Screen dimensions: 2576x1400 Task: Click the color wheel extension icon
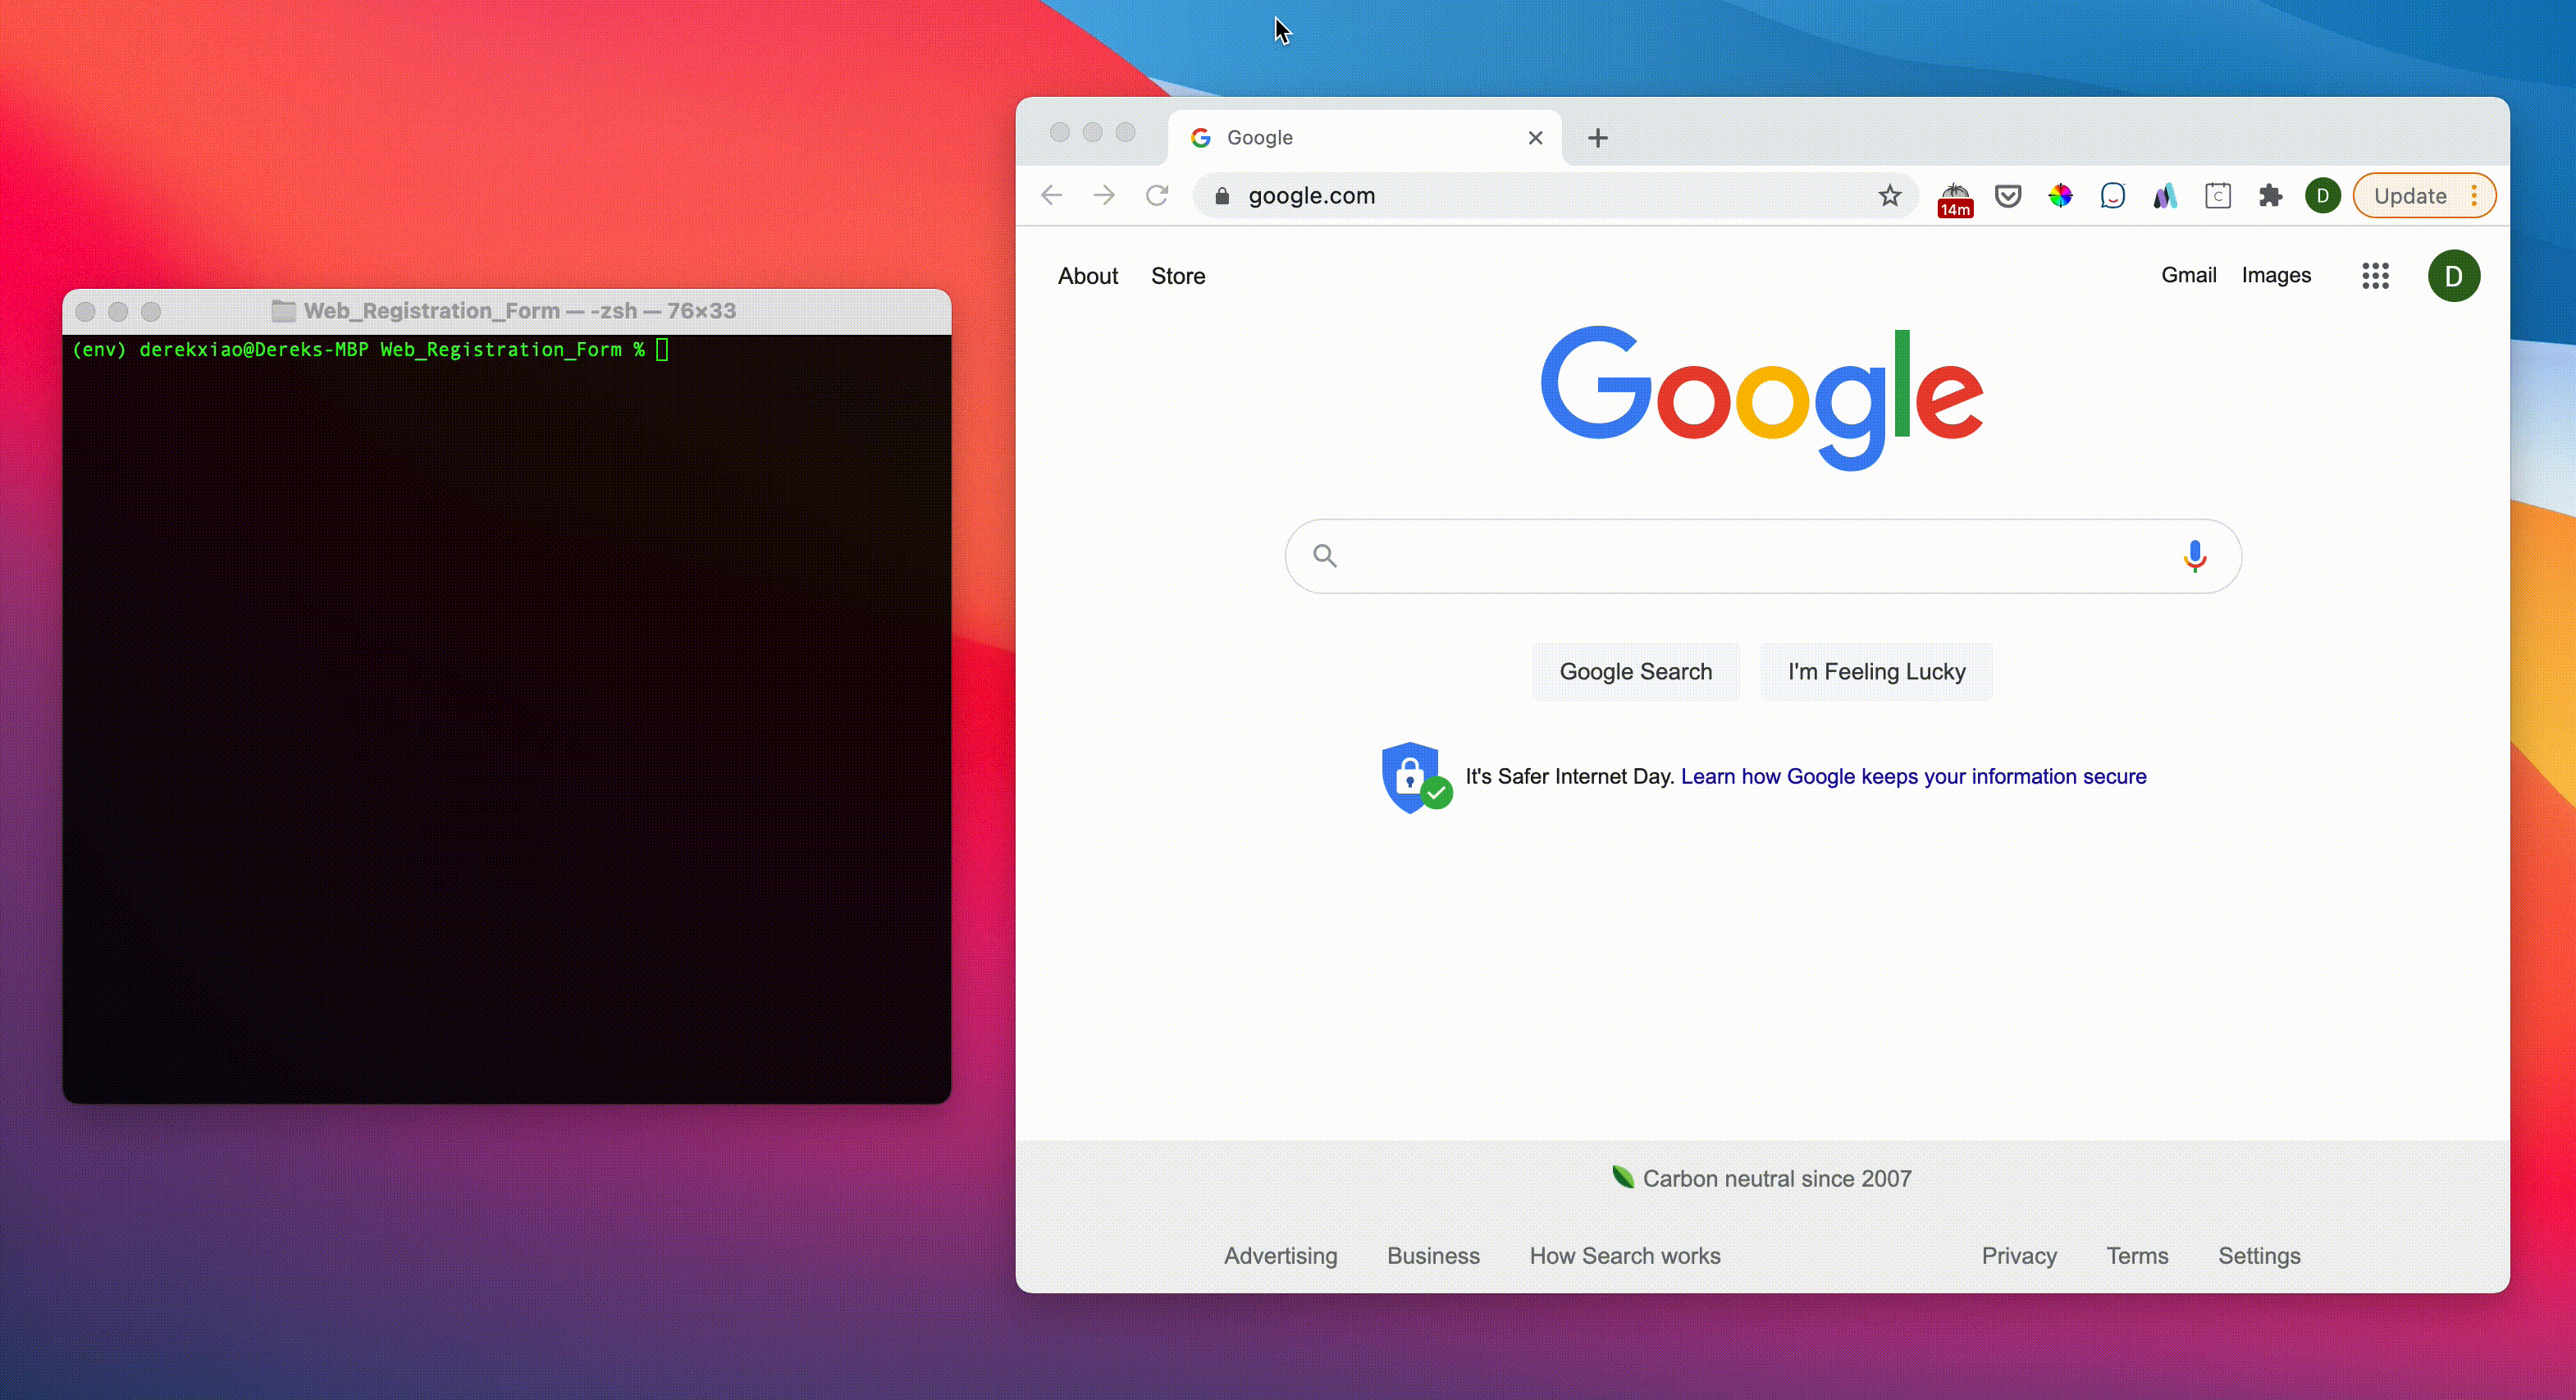pos(2060,196)
